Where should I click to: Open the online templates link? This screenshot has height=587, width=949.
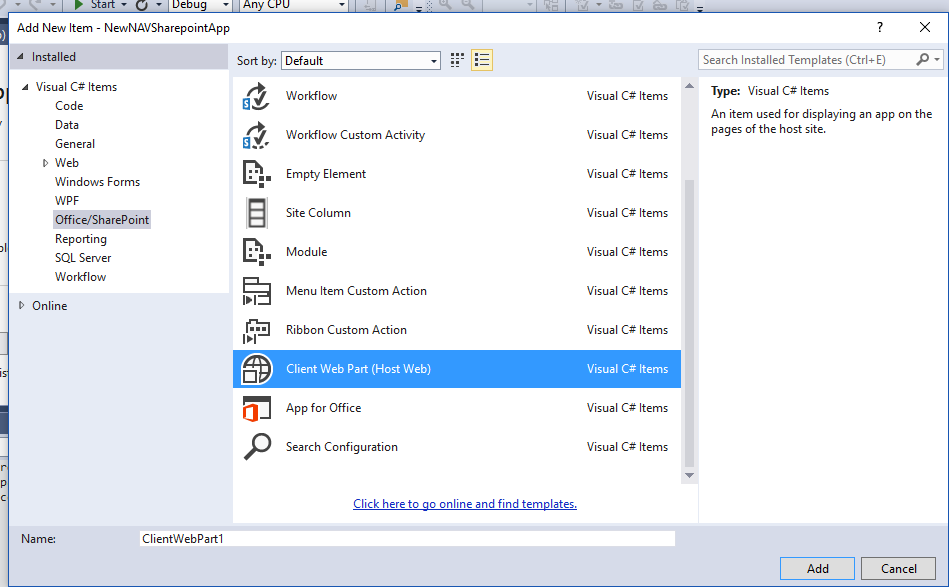(465, 503)
